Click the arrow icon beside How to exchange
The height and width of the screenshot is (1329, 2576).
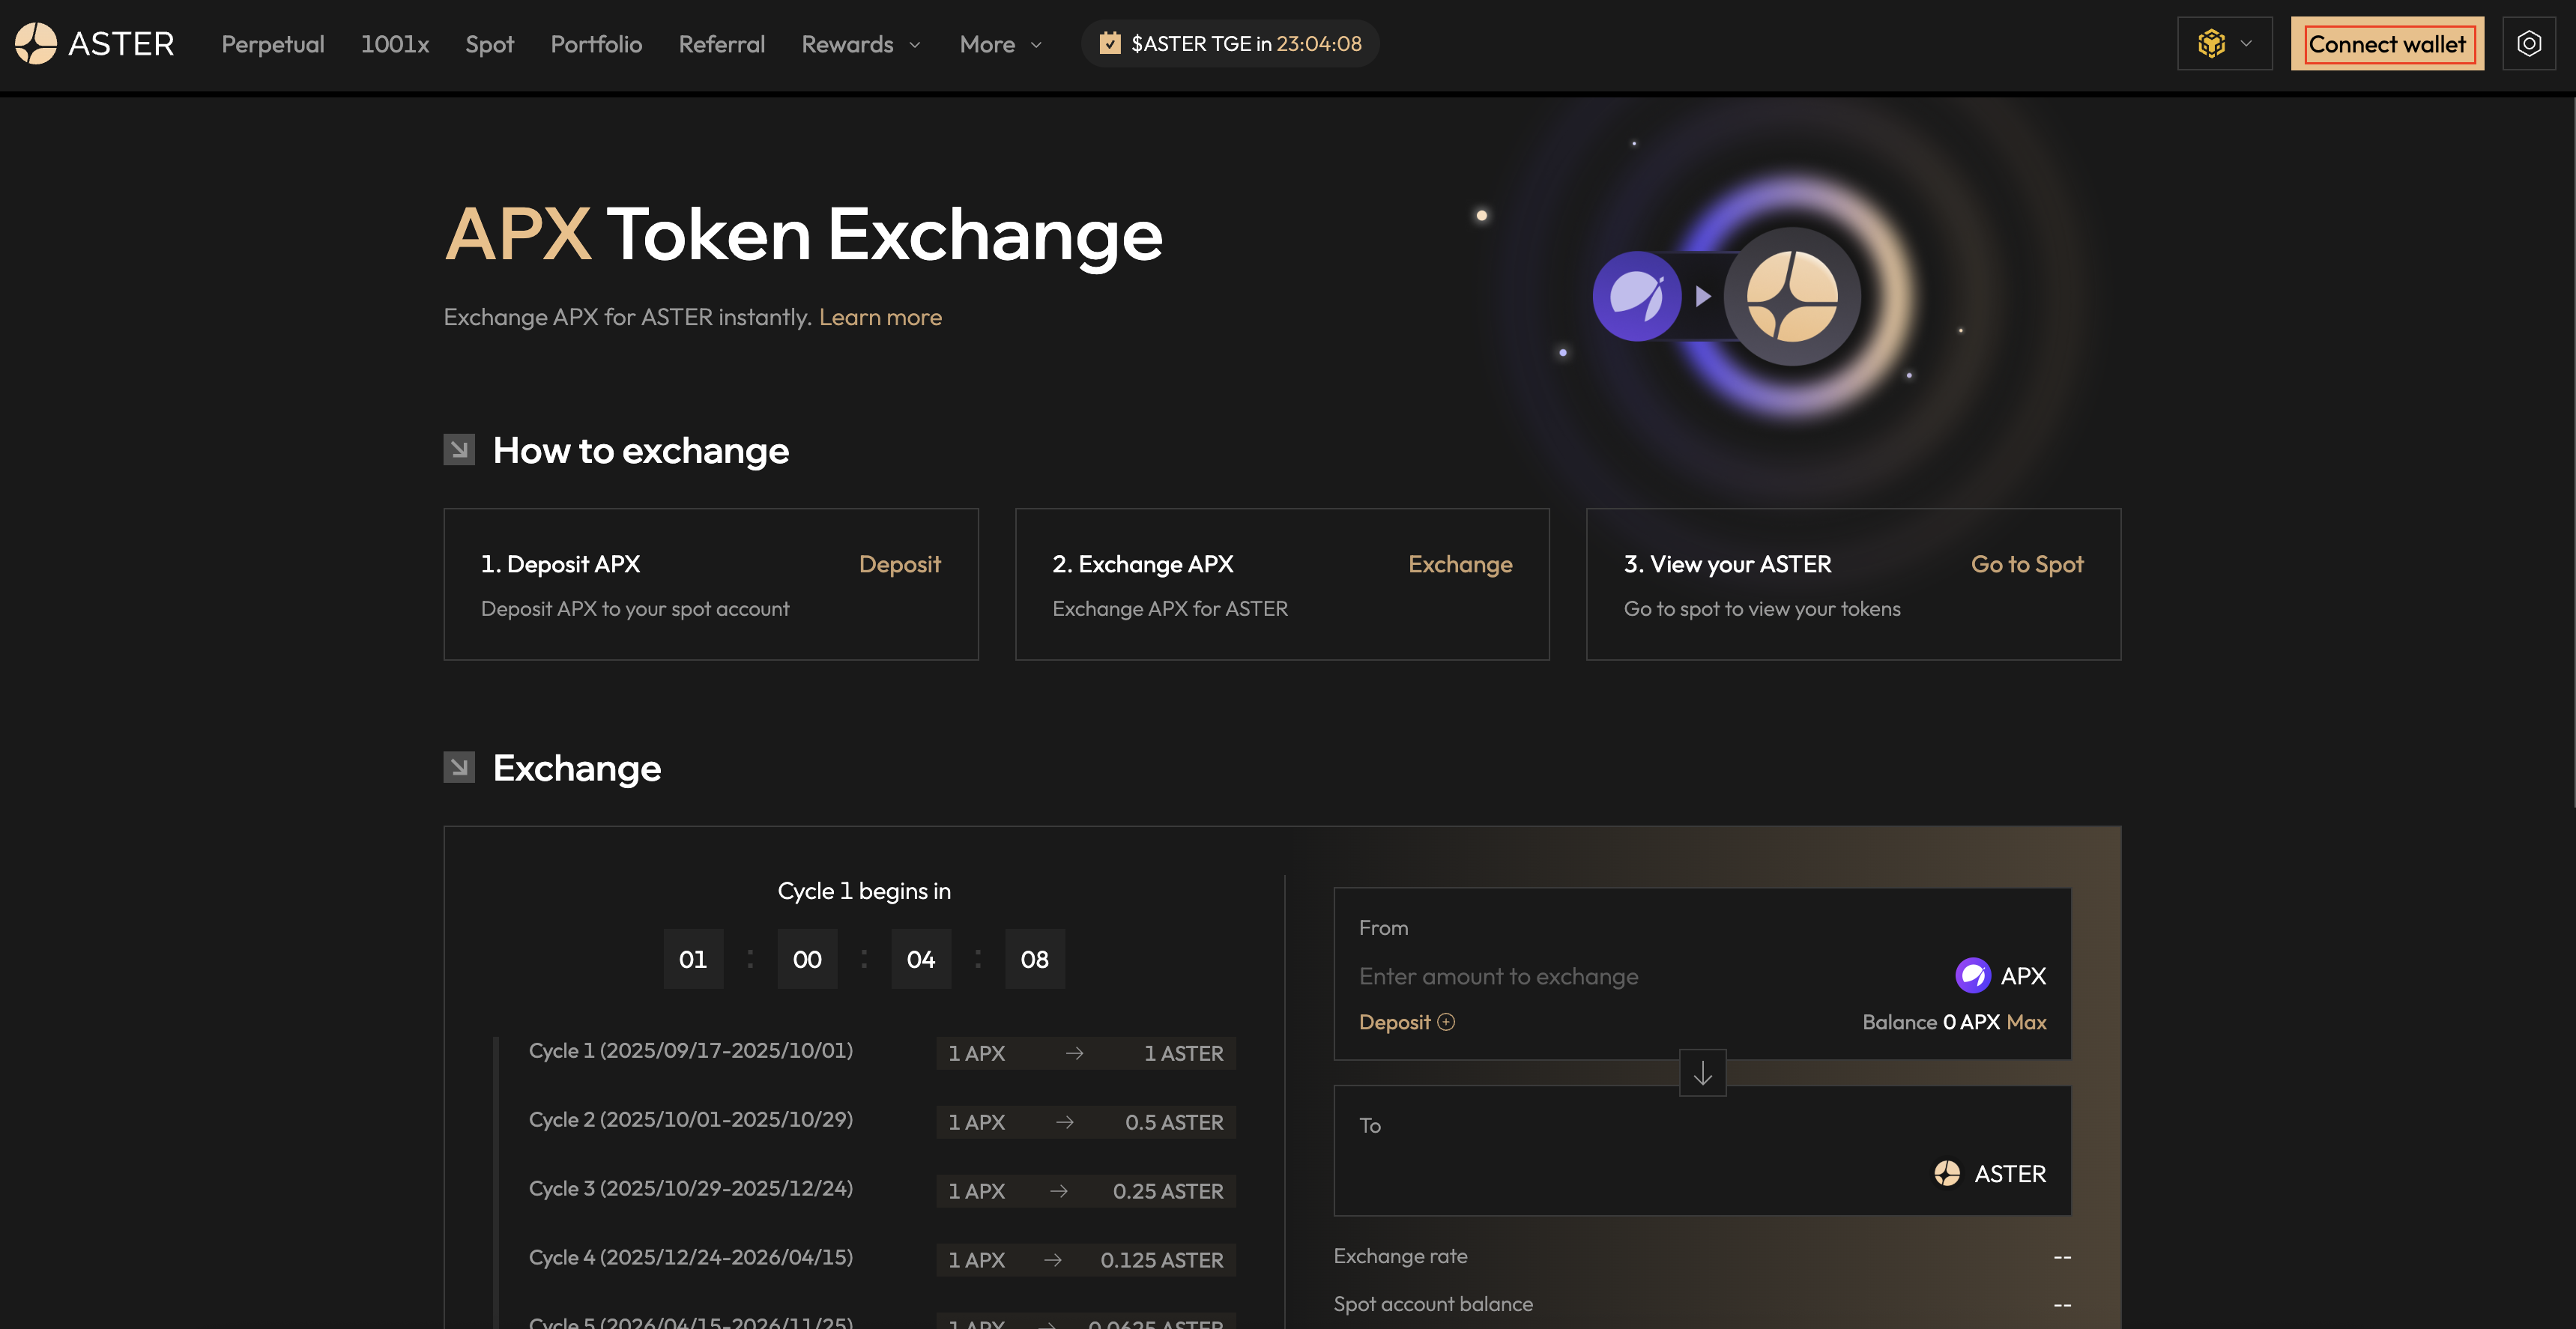click(x=459, y=450)
